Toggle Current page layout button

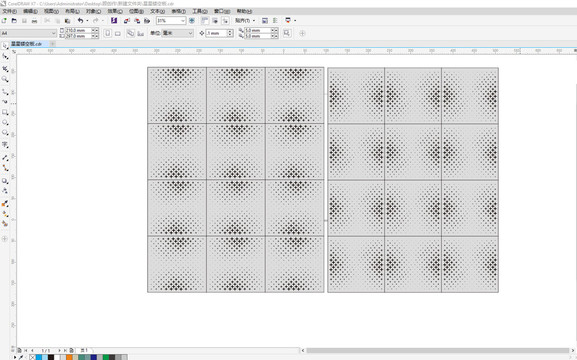[x=141, y=33]
